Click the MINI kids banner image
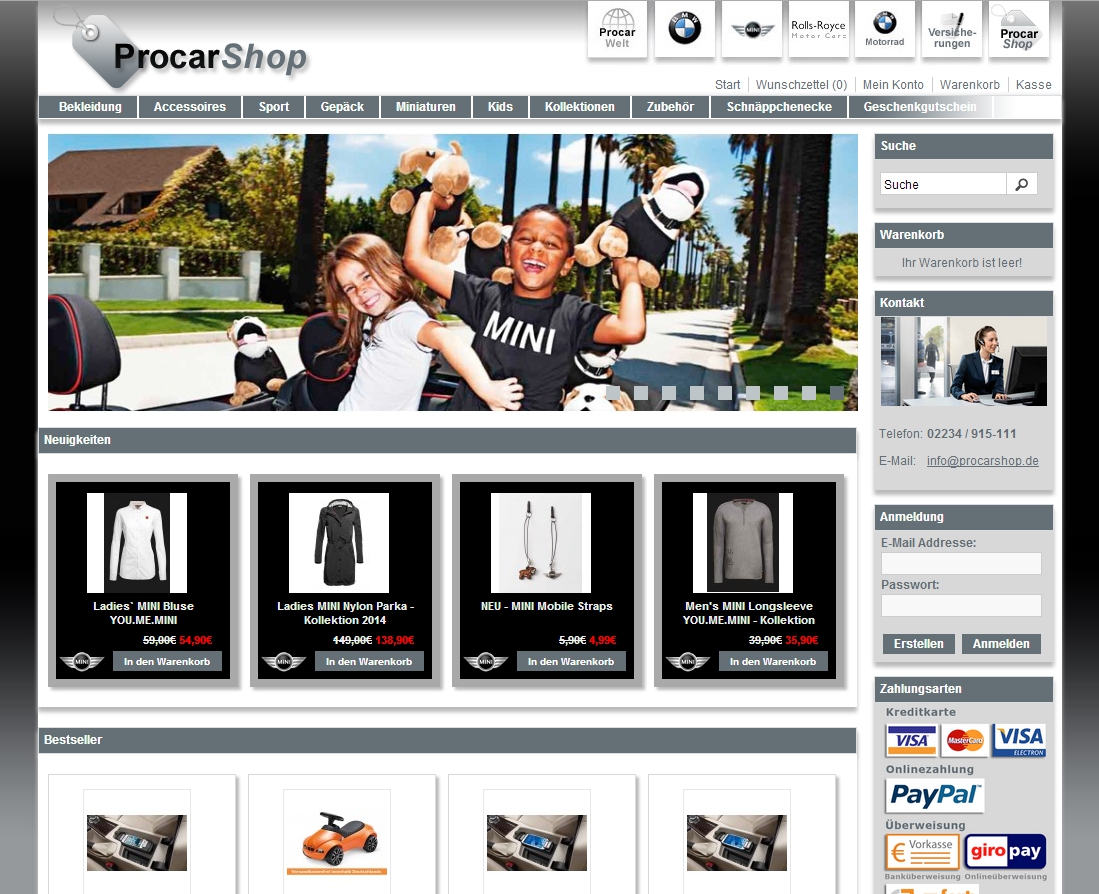The width and height of the screenshot is (1099, 894). 453,272
